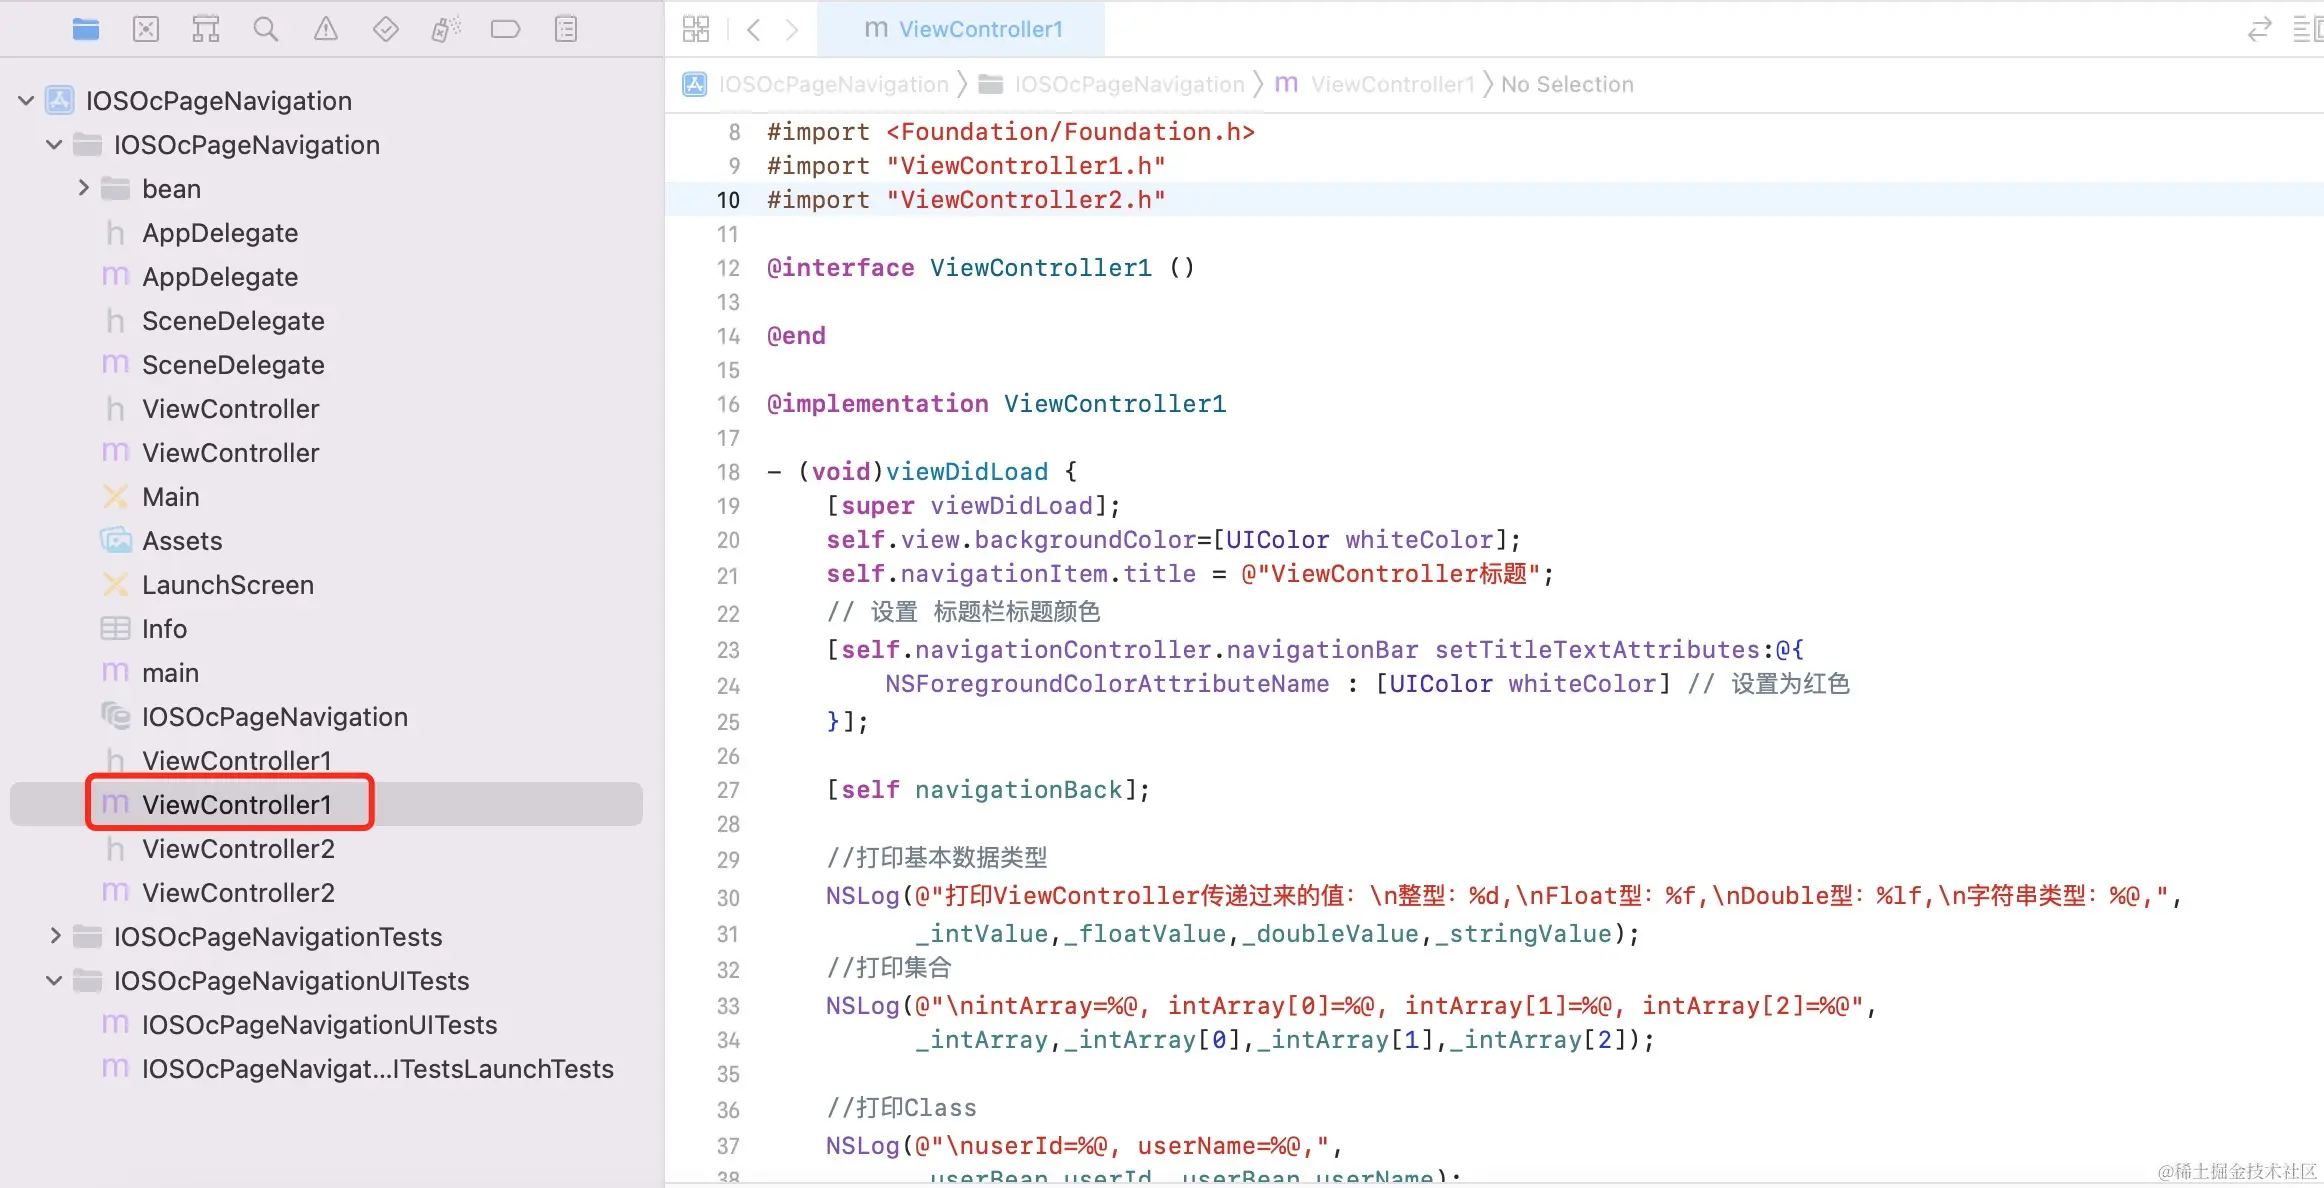
Task: Open the Find navigator magnifier icon
Action: pyautogui.click(x=266, y=29)
